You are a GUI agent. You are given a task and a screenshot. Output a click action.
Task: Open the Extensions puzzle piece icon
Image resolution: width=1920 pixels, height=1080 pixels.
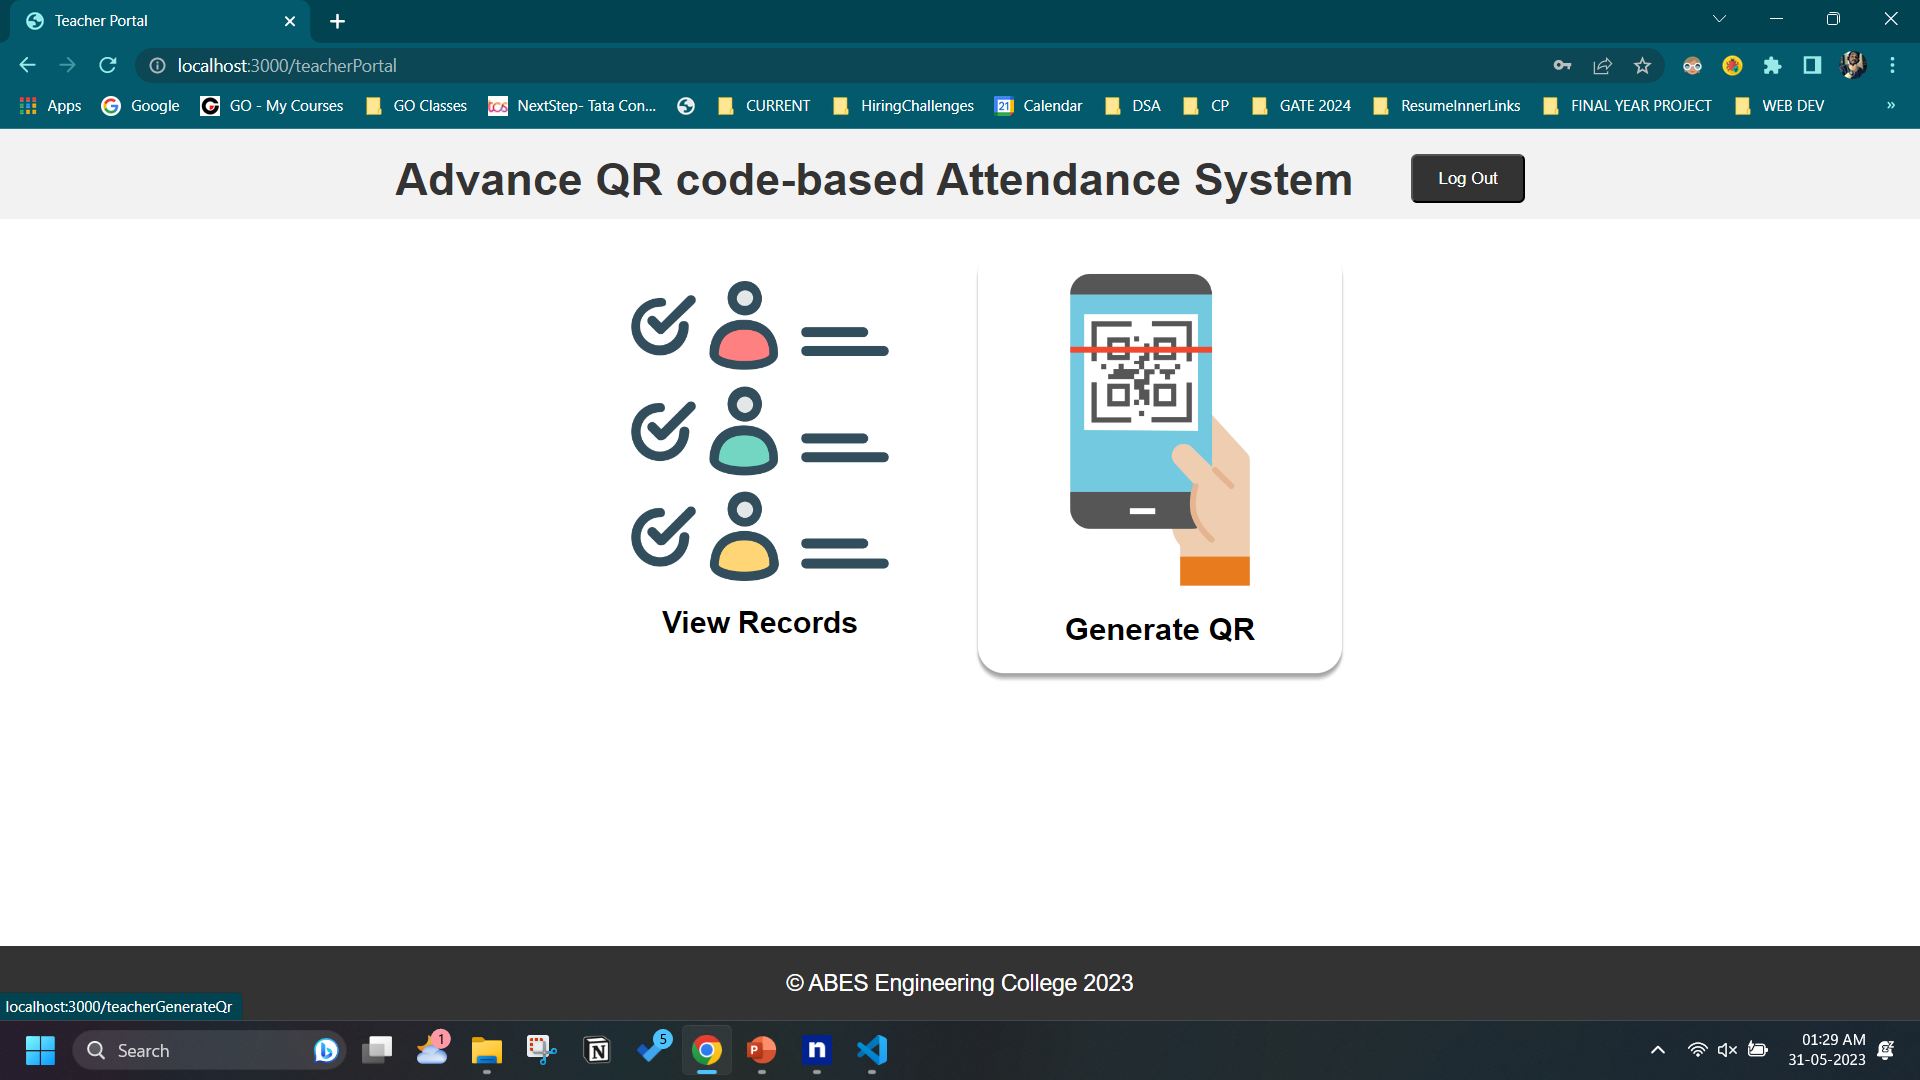(1772, 66)
